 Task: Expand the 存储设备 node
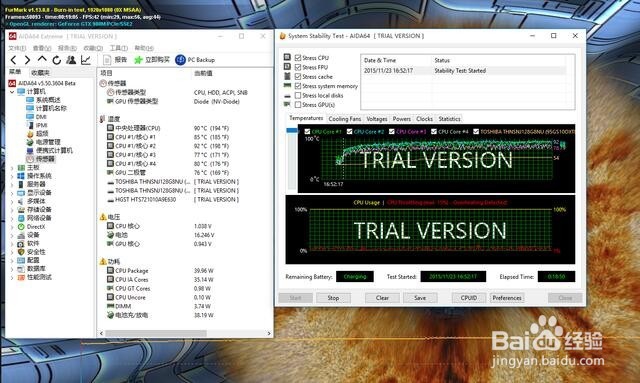(12, 209)
